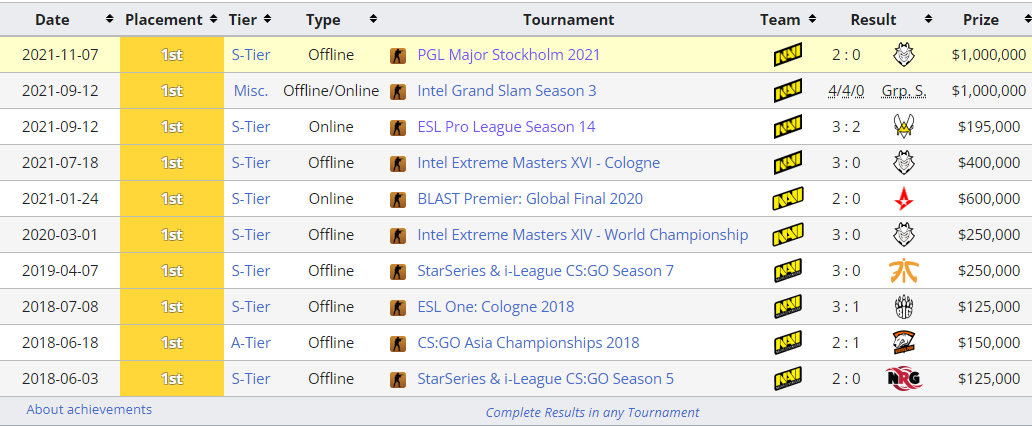1032x426 pixels.
Task: Open PGL Major Stockholm 2021 tournament link
Action: pos(508,55)
